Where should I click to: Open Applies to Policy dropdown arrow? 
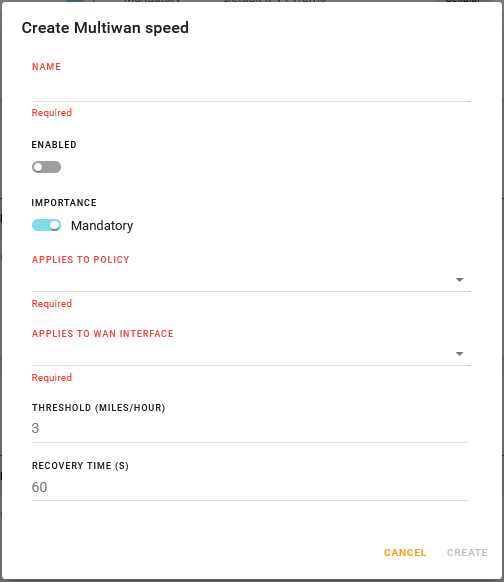click(459, 280)
